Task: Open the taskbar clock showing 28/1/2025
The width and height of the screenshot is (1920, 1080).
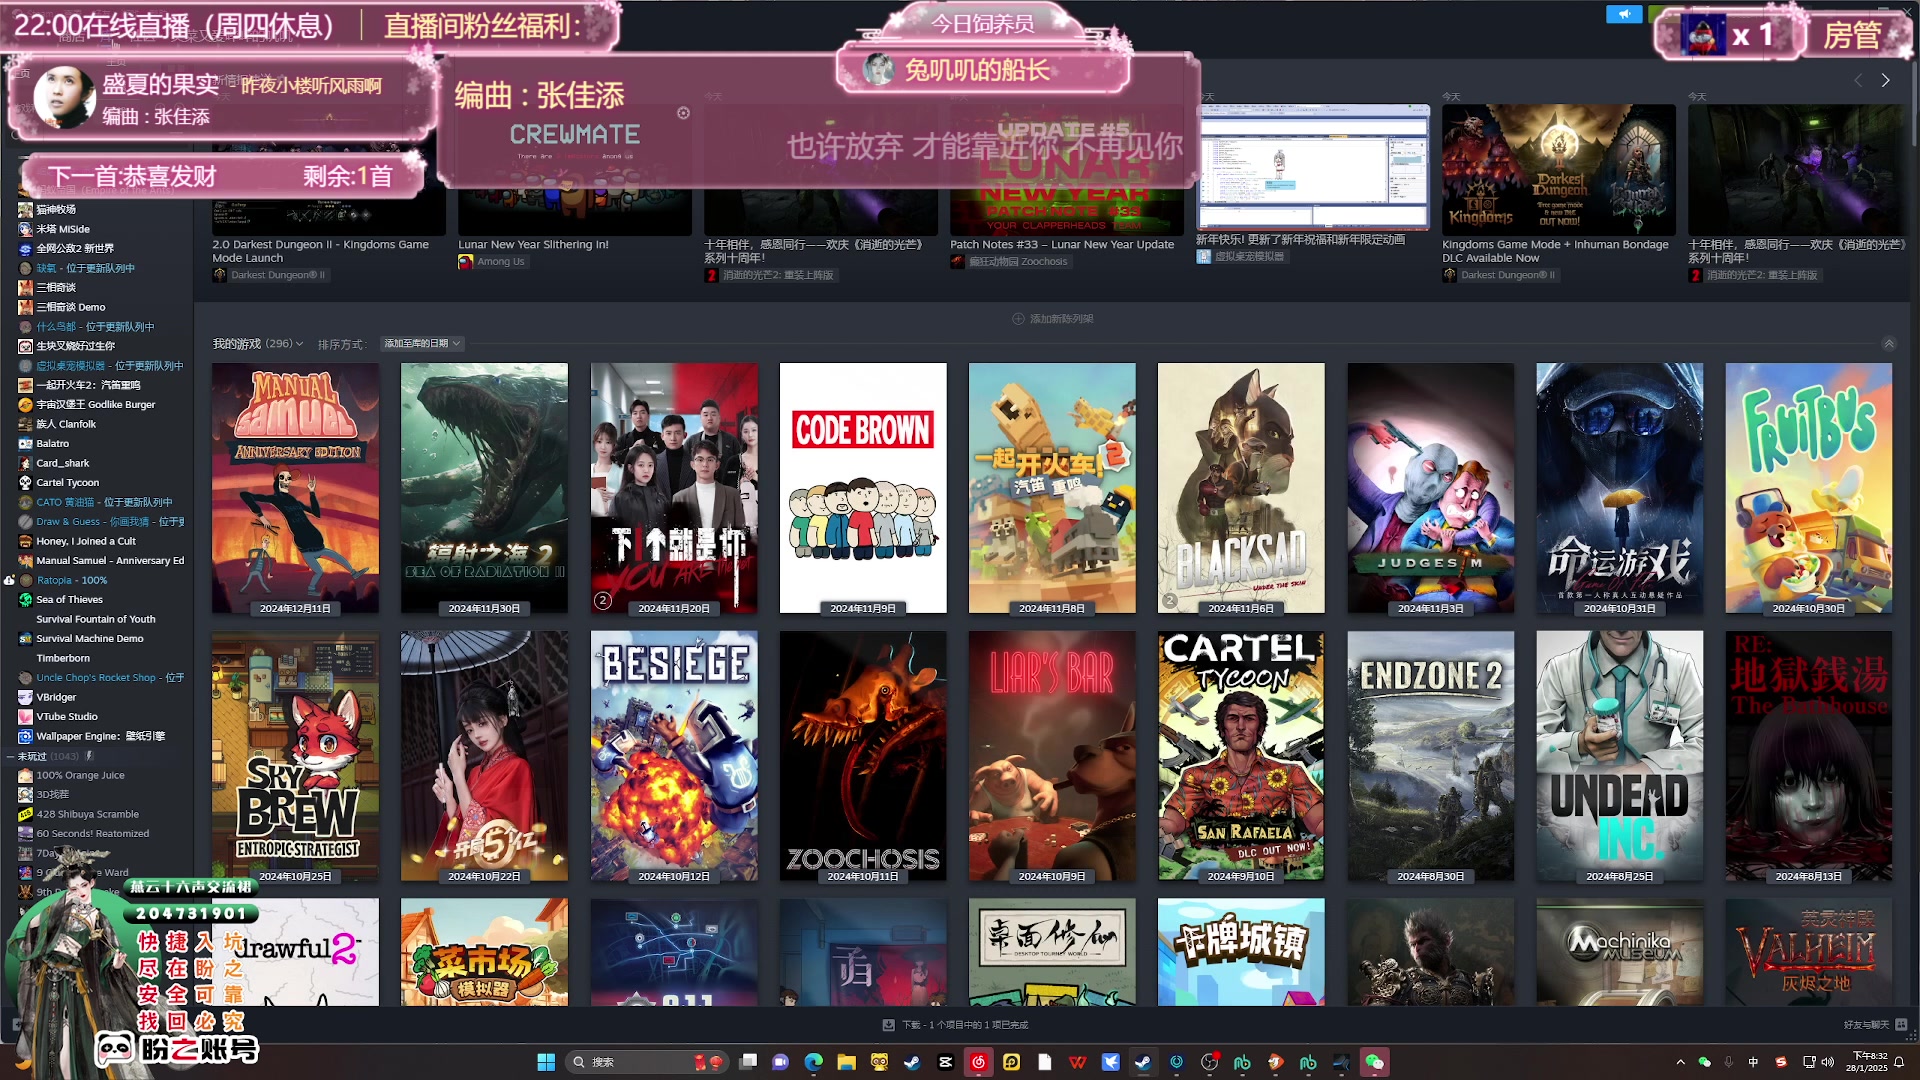Action: point(1867,1062)
